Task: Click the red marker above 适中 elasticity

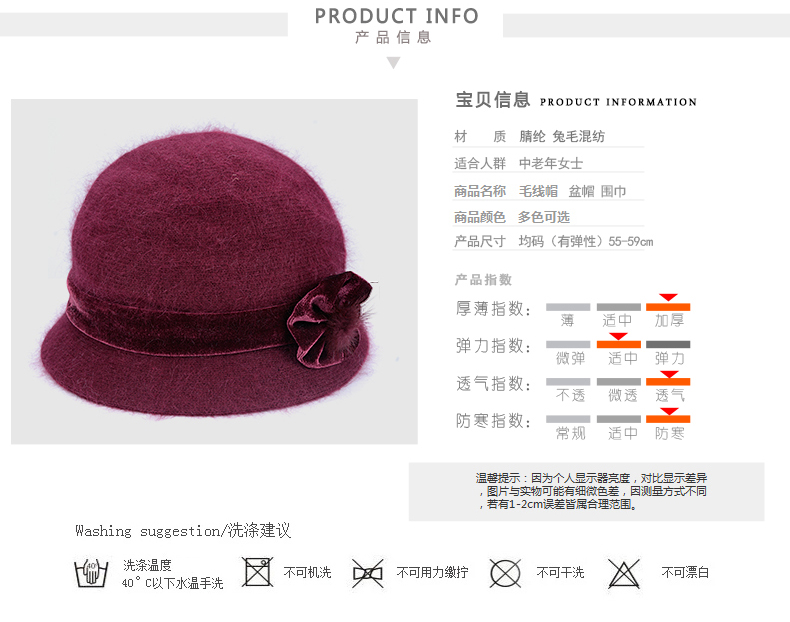Action: (x=618, y=336)
